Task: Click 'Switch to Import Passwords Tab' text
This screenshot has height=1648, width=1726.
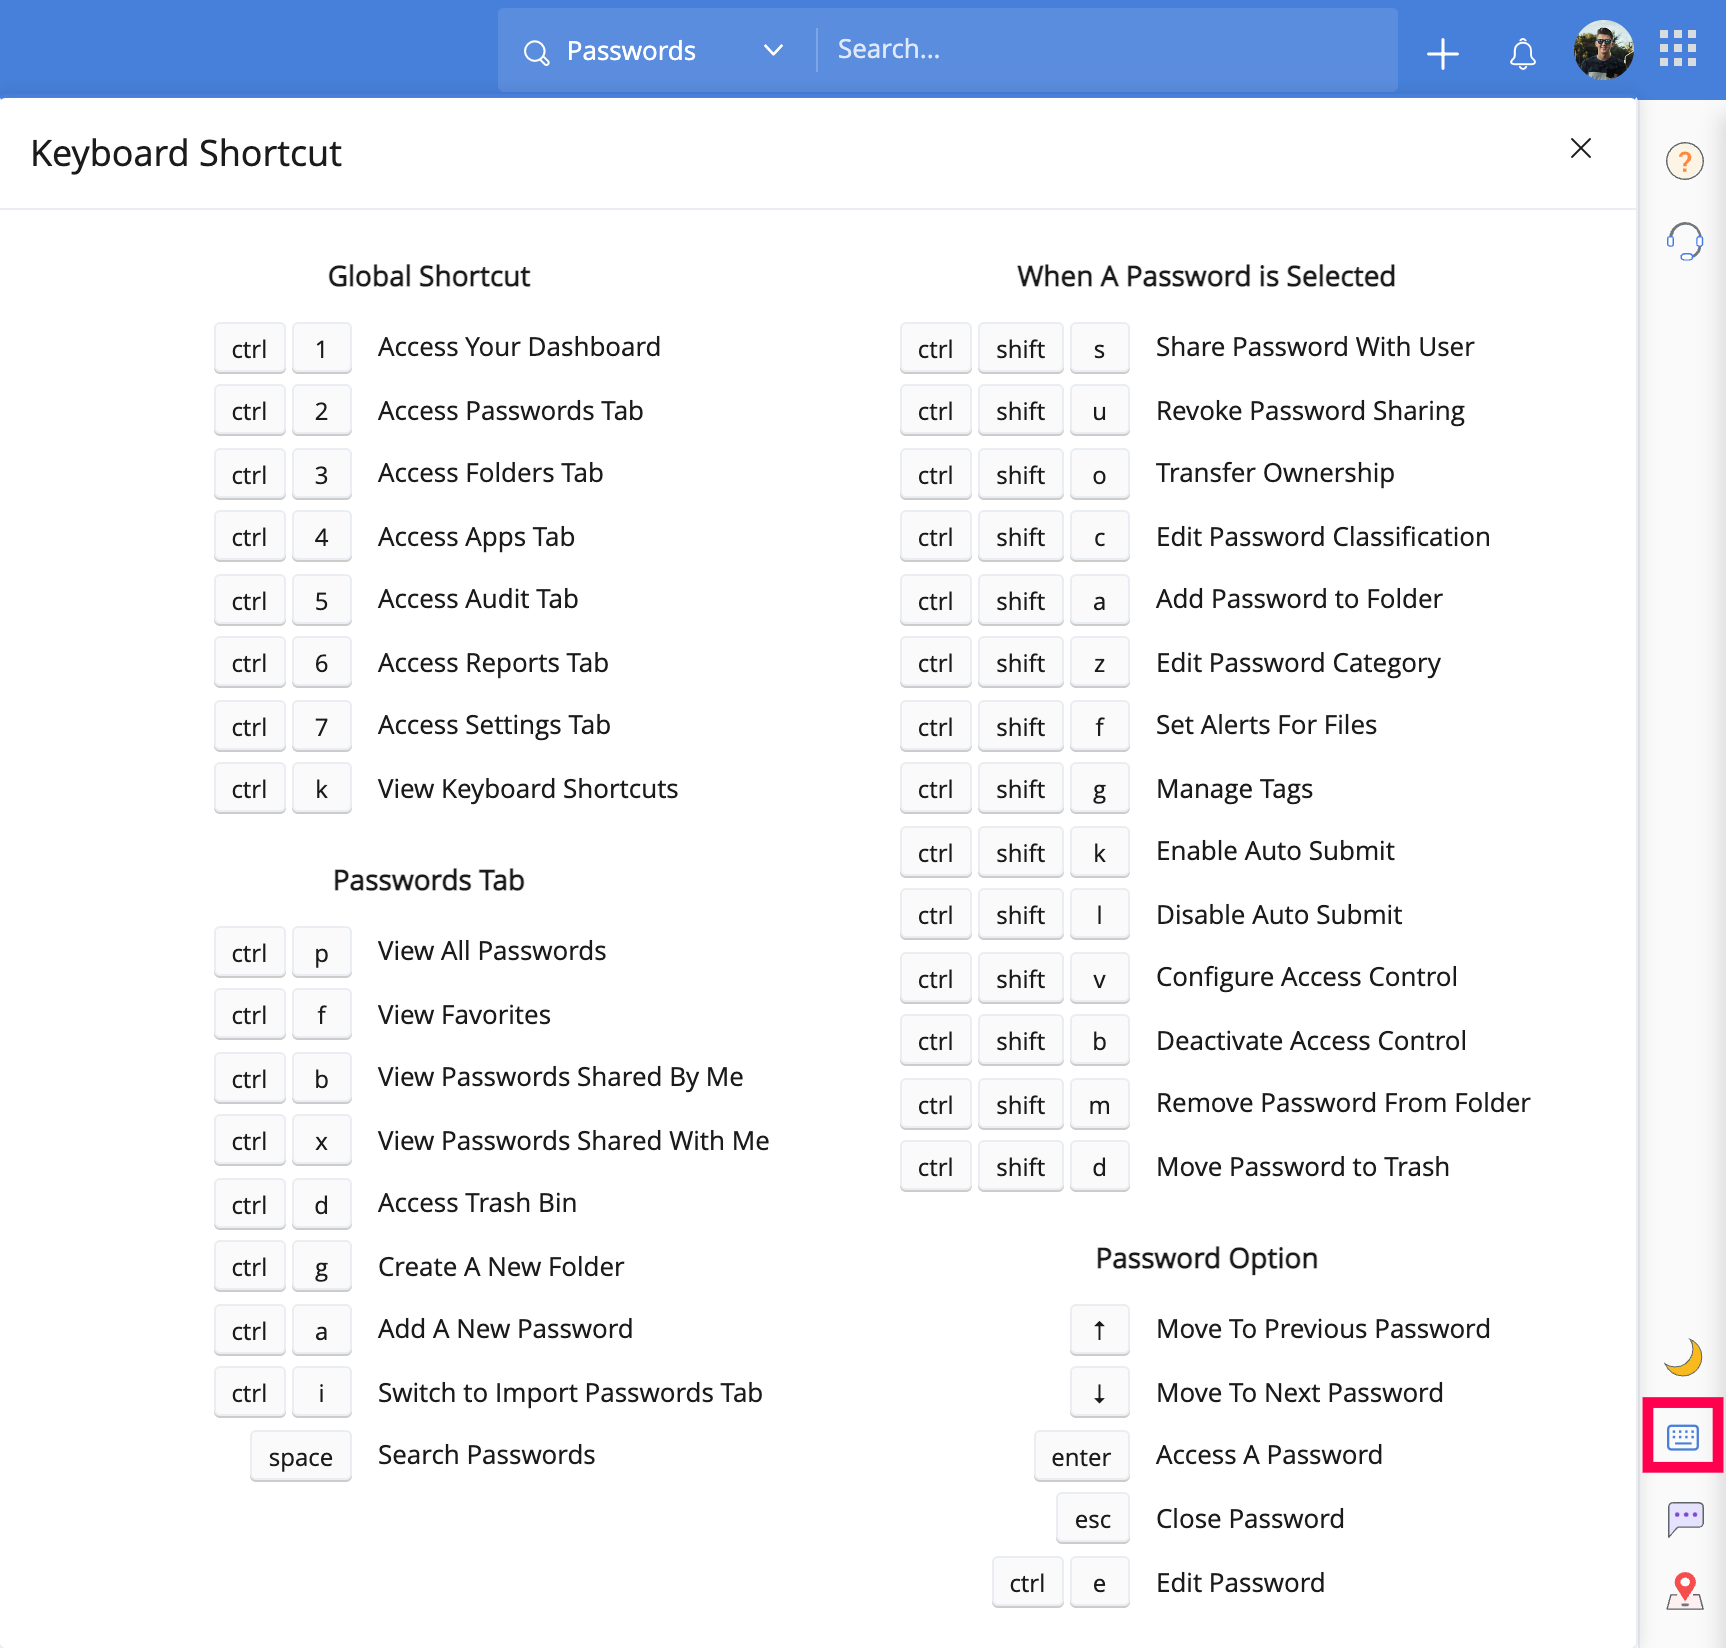Action: point(570,1393)
